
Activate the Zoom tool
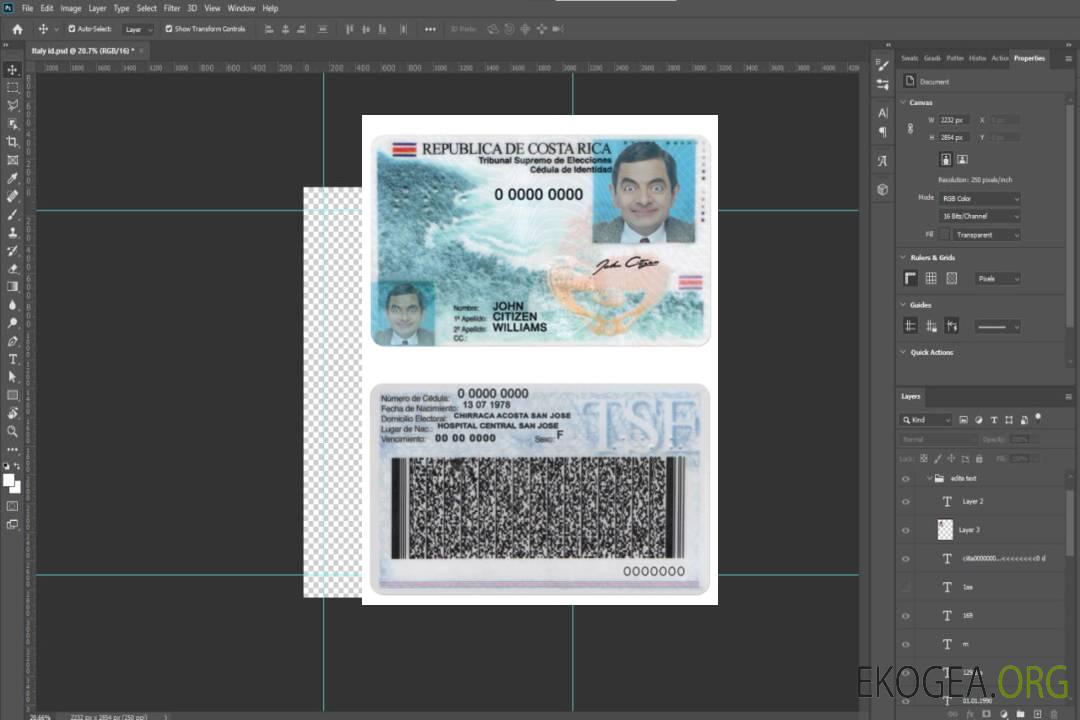coord(13,431)
